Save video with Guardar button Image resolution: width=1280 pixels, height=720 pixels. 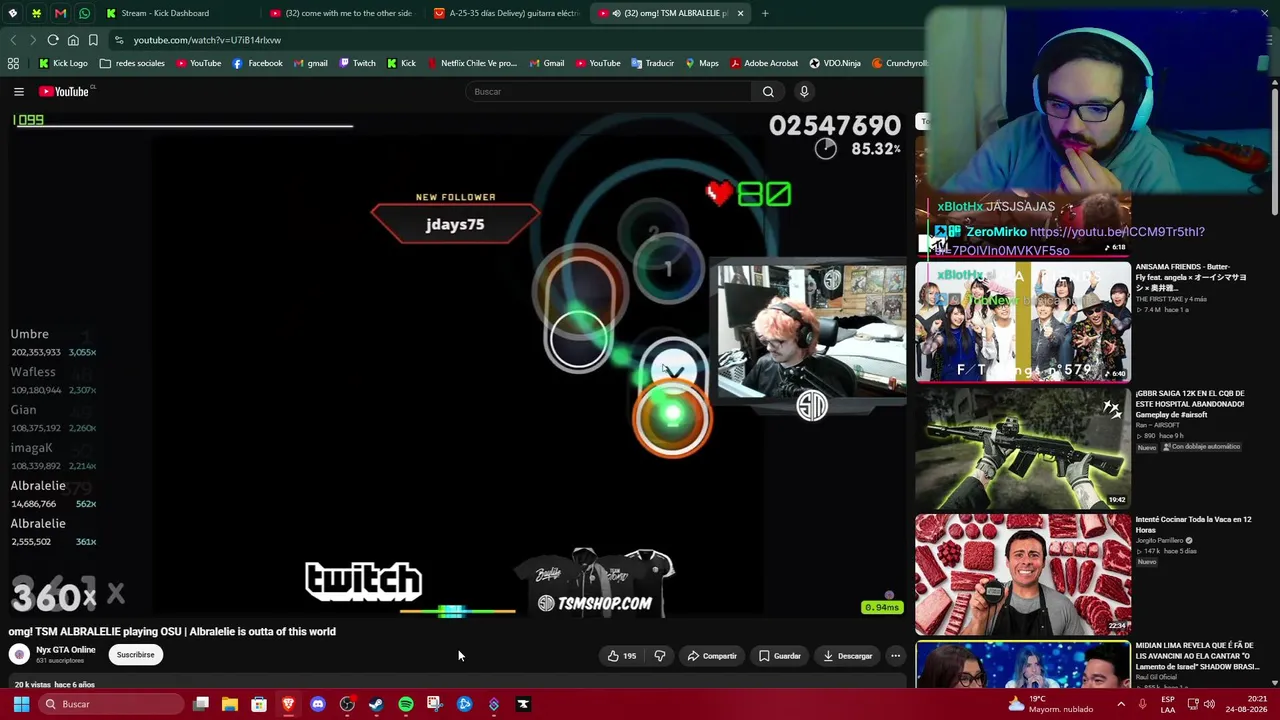(x=780, y=656)
